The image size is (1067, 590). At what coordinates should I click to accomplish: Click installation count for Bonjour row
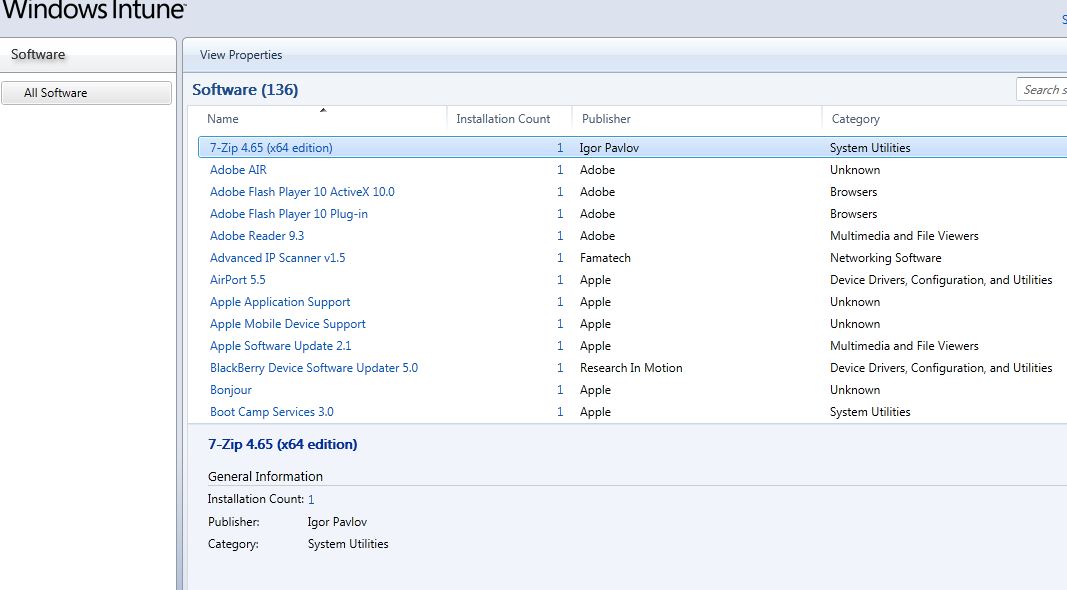(x=560, y=390)
